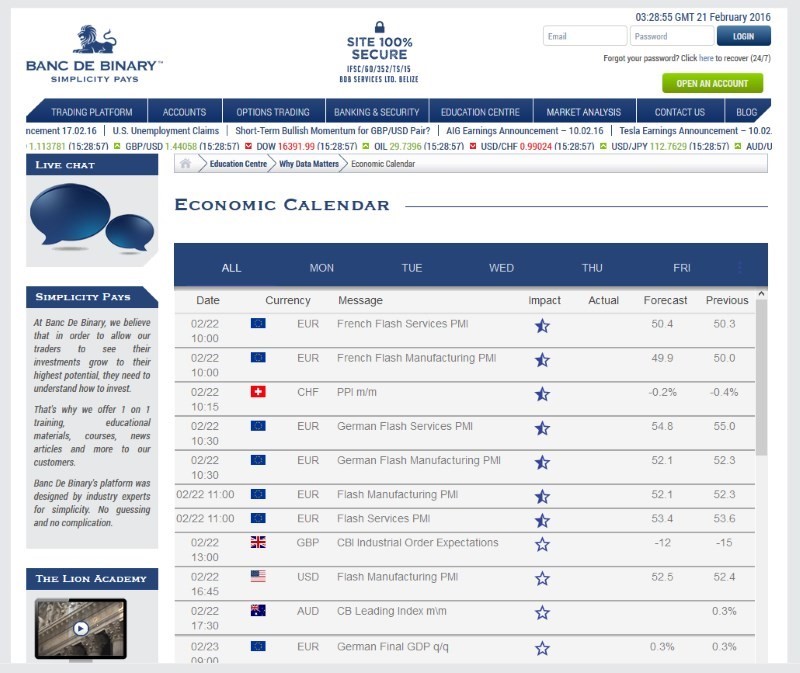Open U.S. Unemployment Claims news link
The height and width of the screenshot is (673, 800).
(x=166, y=131)
